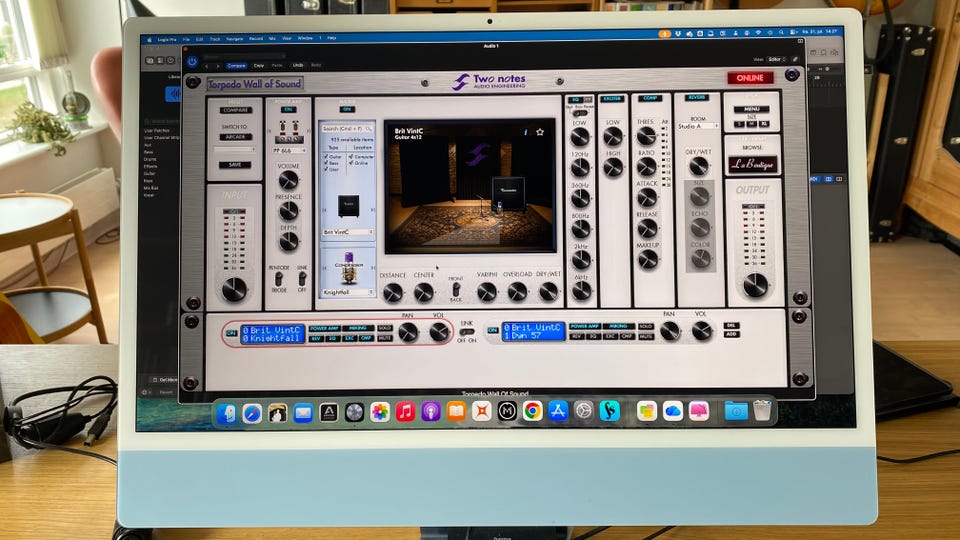Open Trash in the Dock

coord(762,410)
